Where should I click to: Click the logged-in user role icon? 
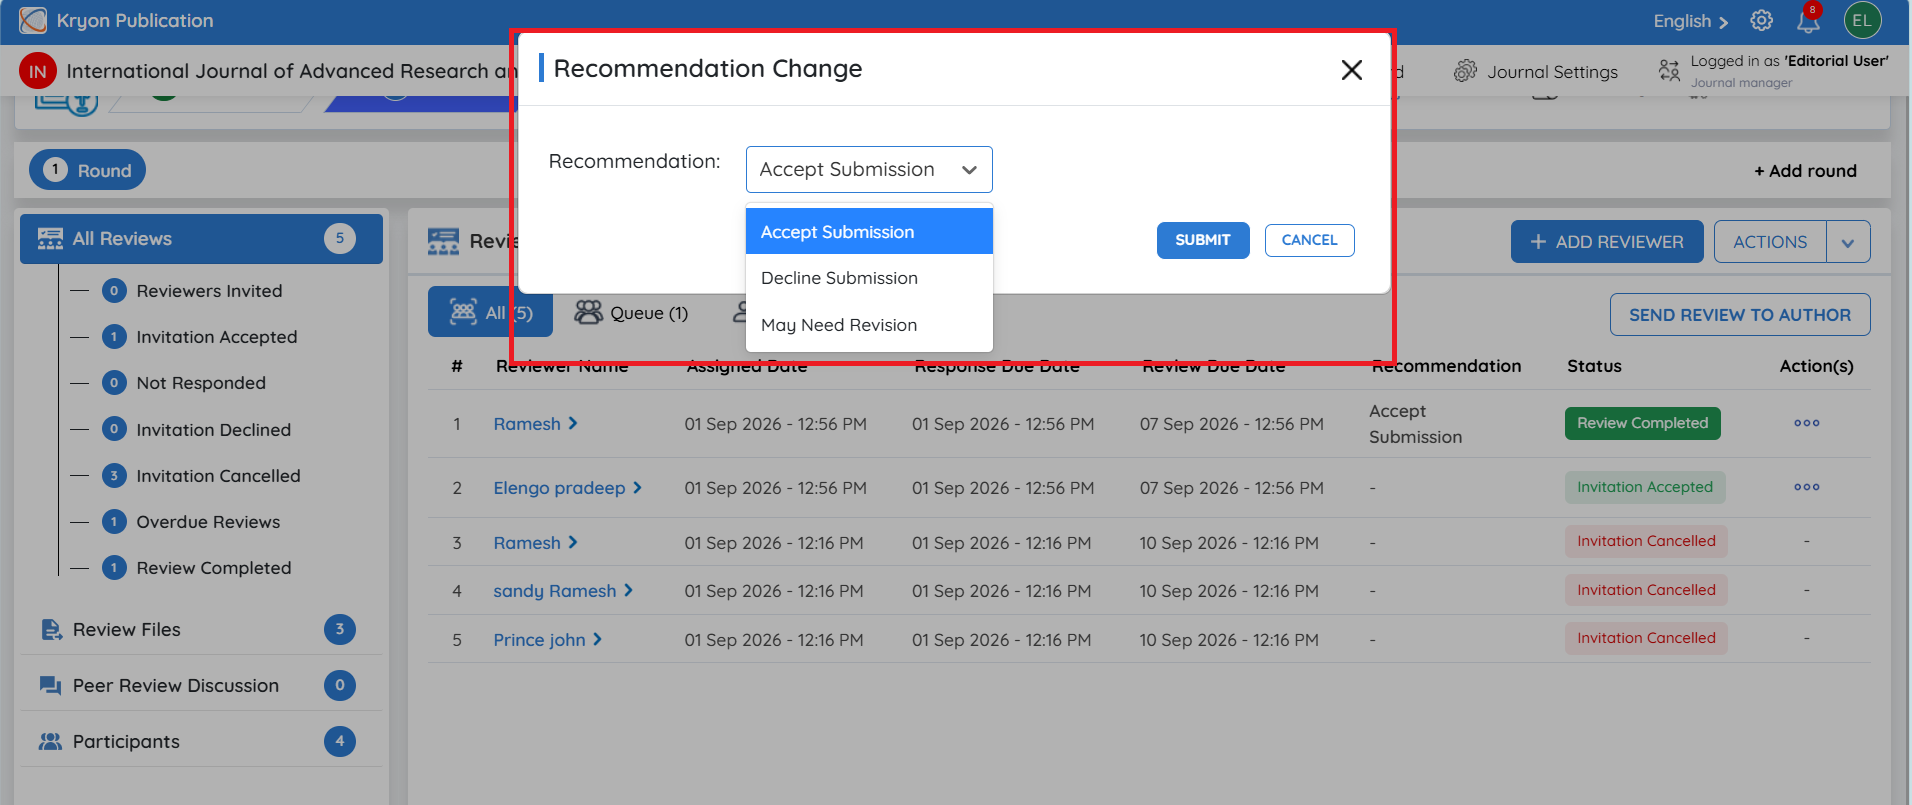pos(1669,70)
